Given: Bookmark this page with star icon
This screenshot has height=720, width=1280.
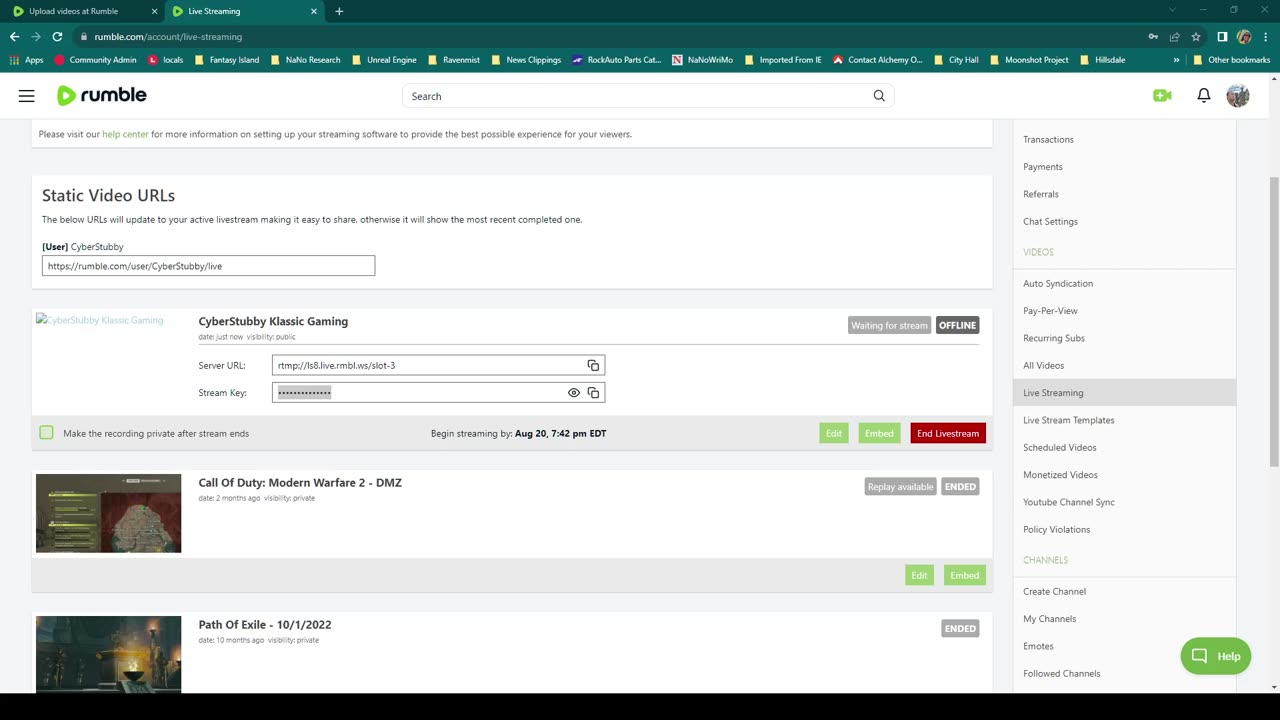Looking at the screenshot, I should (x=1196, y=37).
